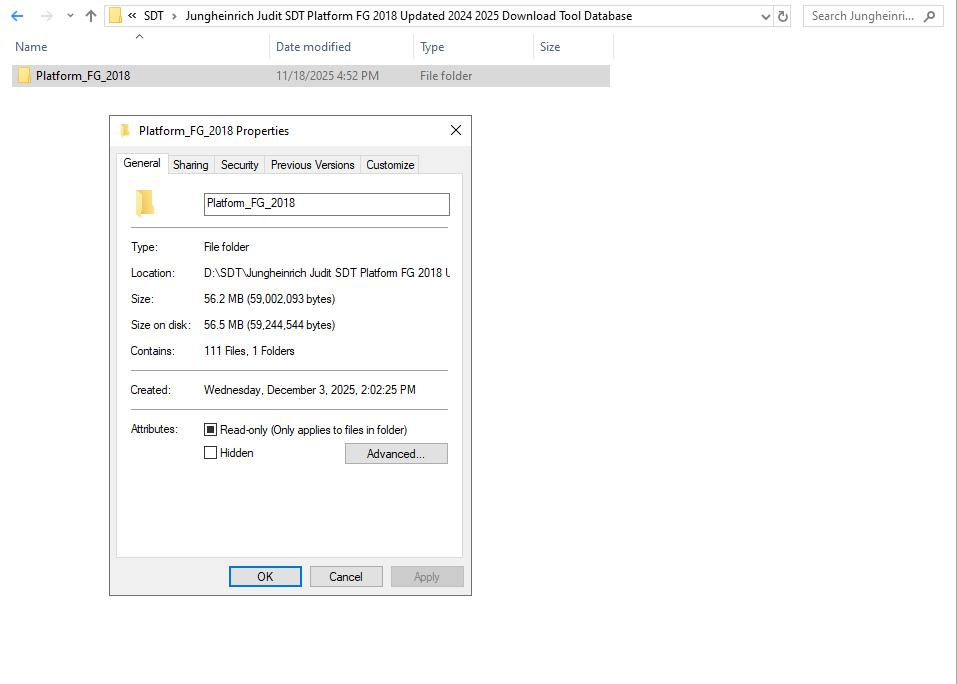Click the search magnifier icon
The height and width of the screenshot is (684, 957).
coord(930,15)
